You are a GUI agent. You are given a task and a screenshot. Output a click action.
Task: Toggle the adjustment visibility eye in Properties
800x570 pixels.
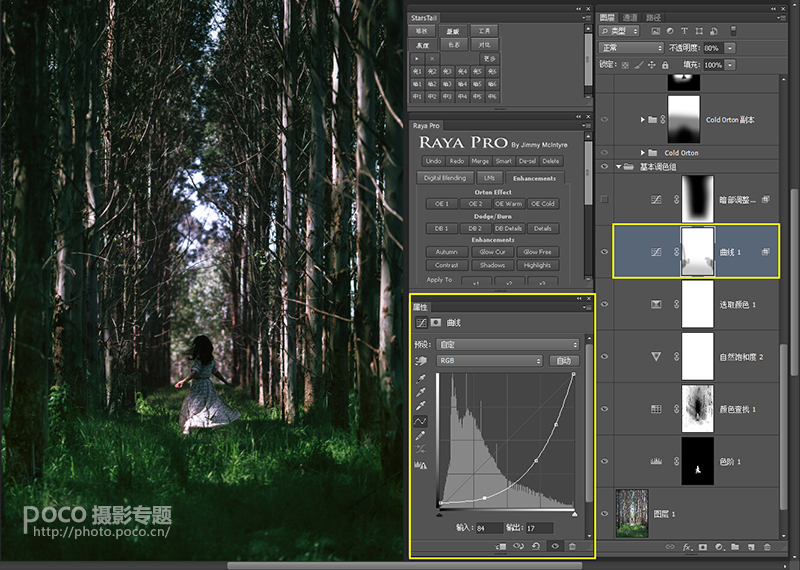pyautogui.click(x=555, y=547)
